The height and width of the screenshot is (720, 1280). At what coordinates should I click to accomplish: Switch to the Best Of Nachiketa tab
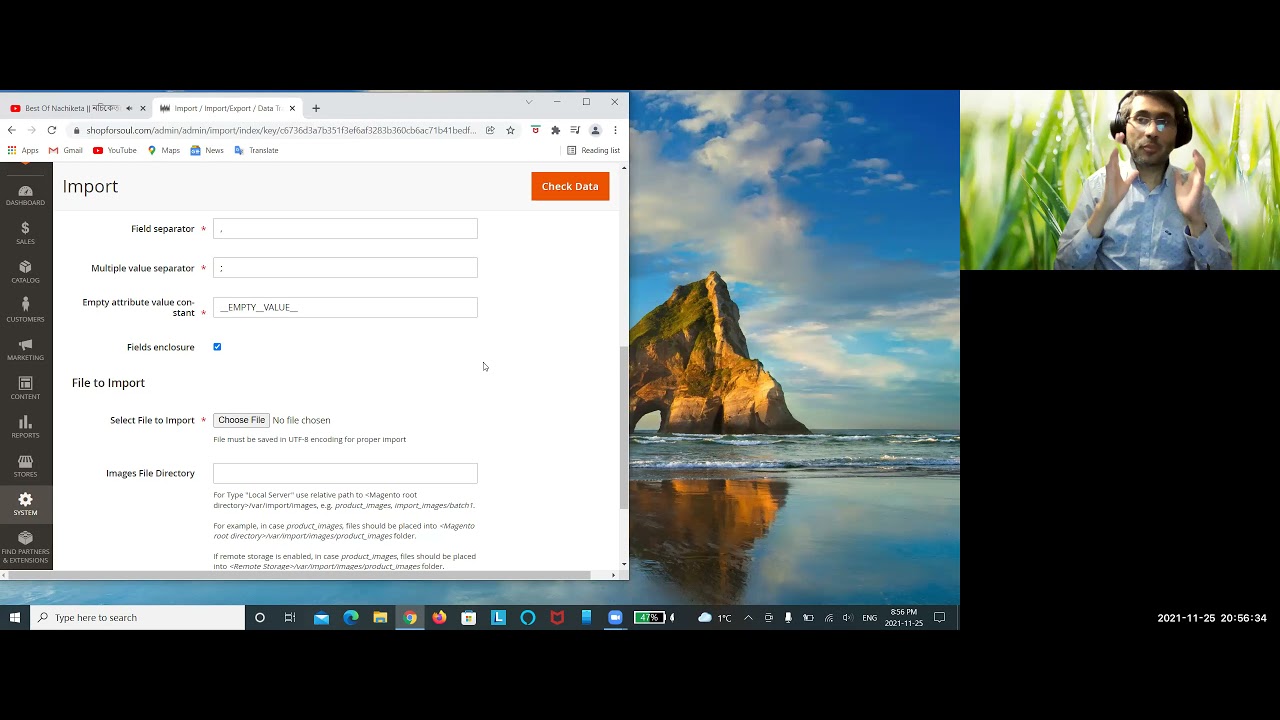70,108
